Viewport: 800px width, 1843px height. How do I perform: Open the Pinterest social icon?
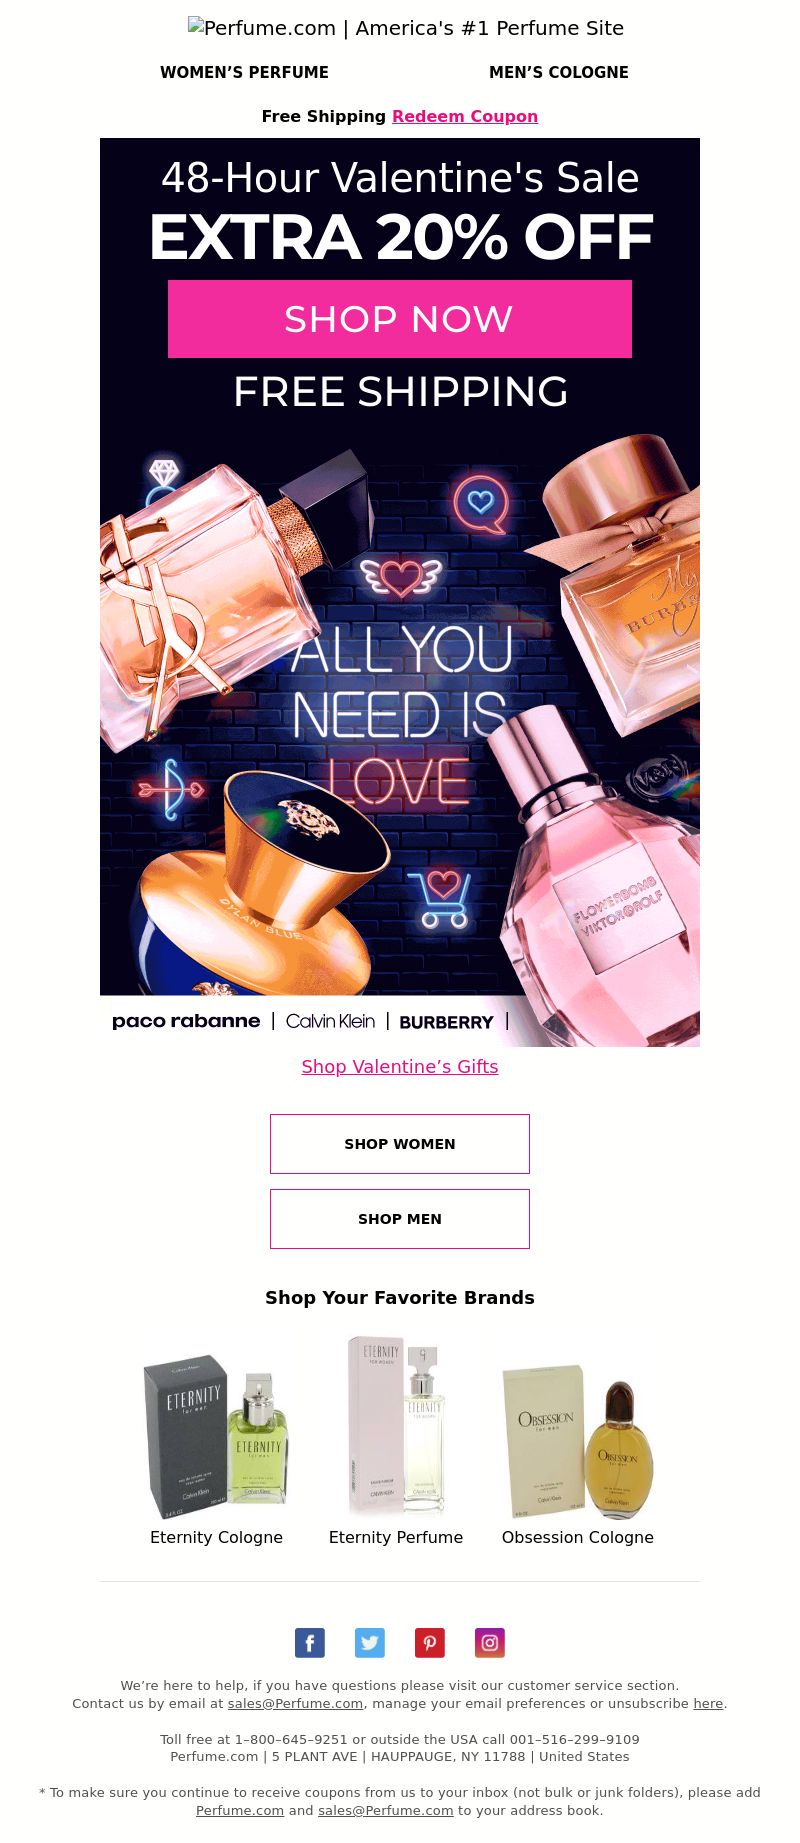click(430, 1643)
